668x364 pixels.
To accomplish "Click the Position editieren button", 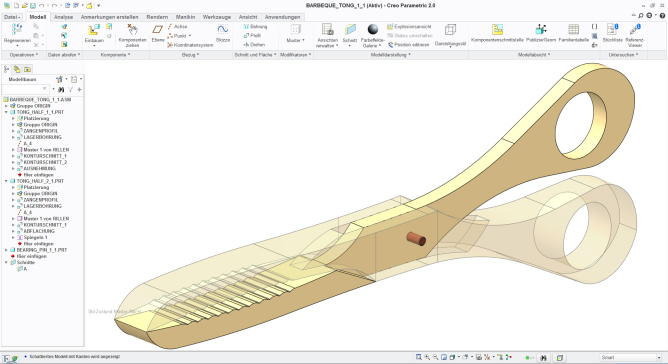I will click(x=408, y=45).
